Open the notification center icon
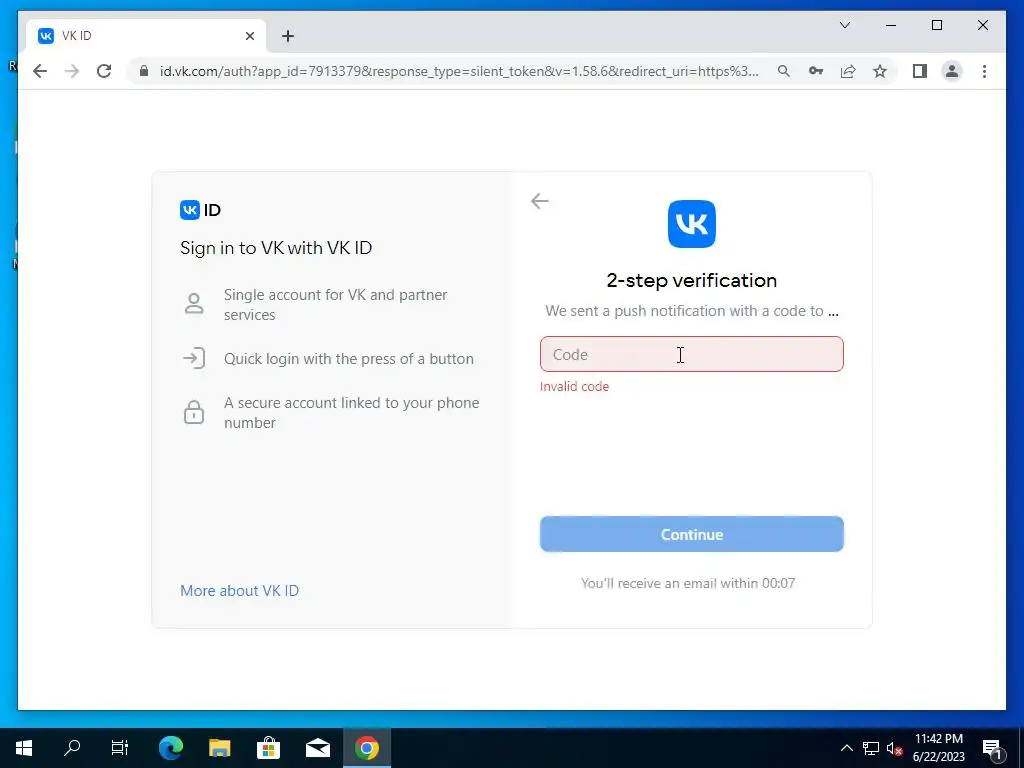 [x=992, y=748]
